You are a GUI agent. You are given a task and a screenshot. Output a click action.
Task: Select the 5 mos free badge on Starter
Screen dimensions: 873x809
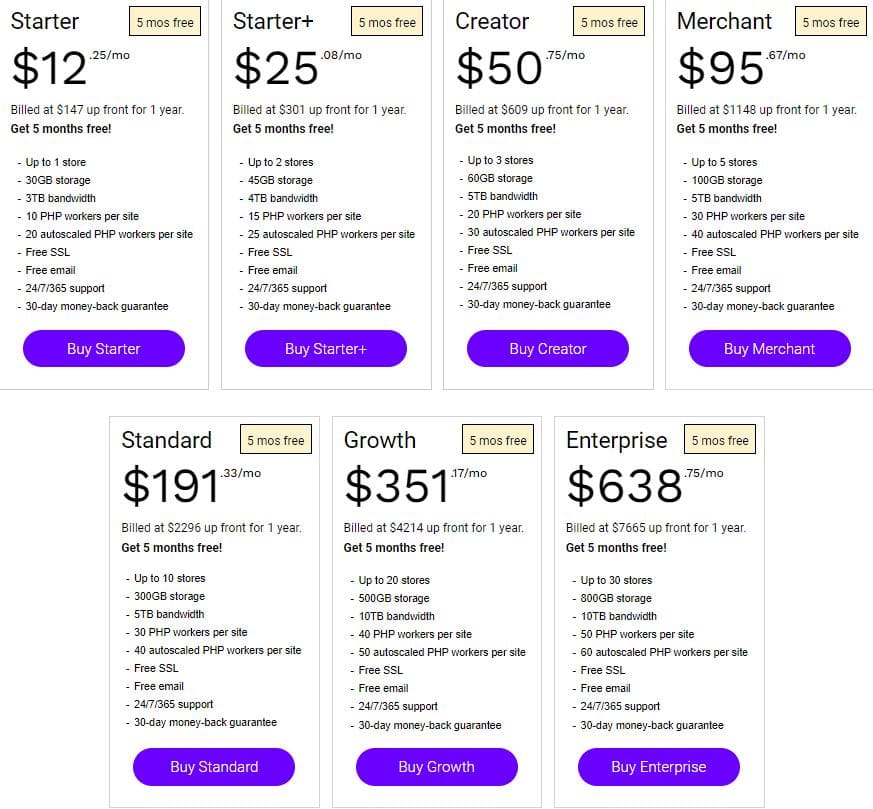click(x=164, y=21)
